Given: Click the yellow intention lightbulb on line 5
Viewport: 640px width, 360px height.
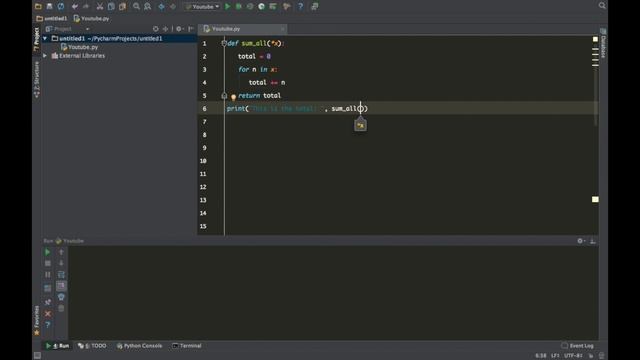Looking at the screenshot, I should [233, 97].
